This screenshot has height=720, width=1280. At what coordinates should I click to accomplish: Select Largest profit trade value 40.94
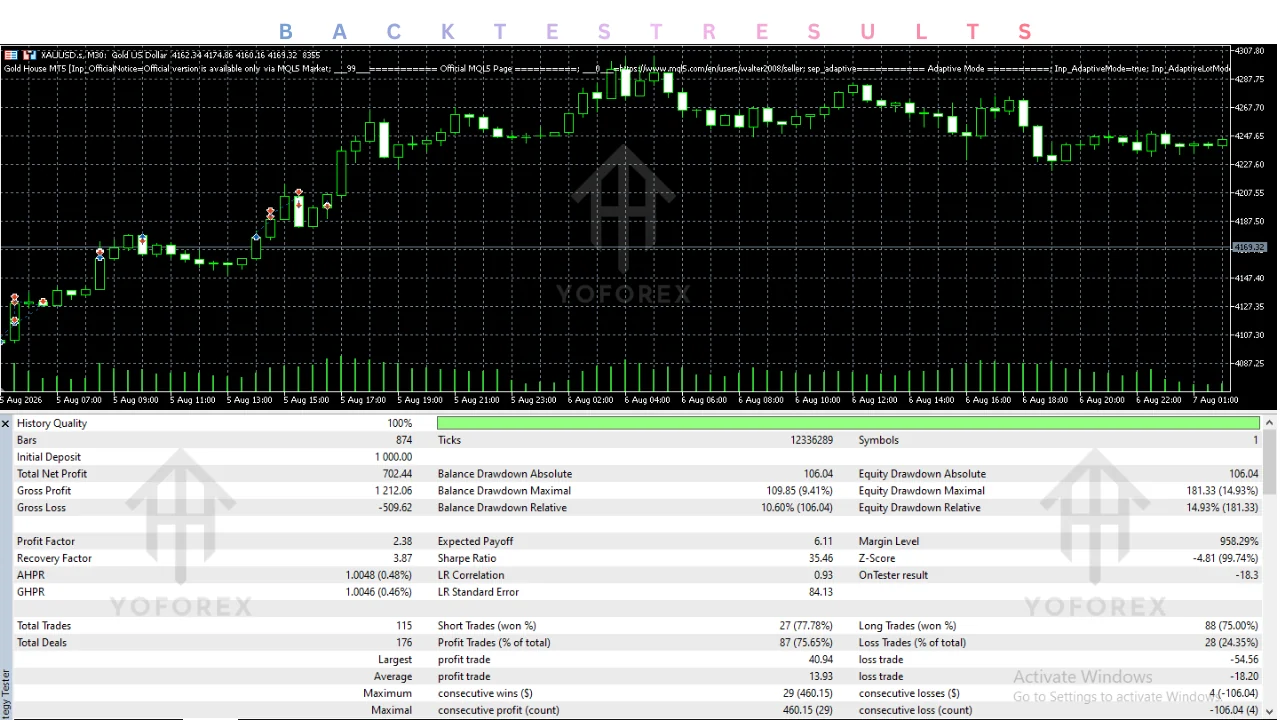[821, 661]
